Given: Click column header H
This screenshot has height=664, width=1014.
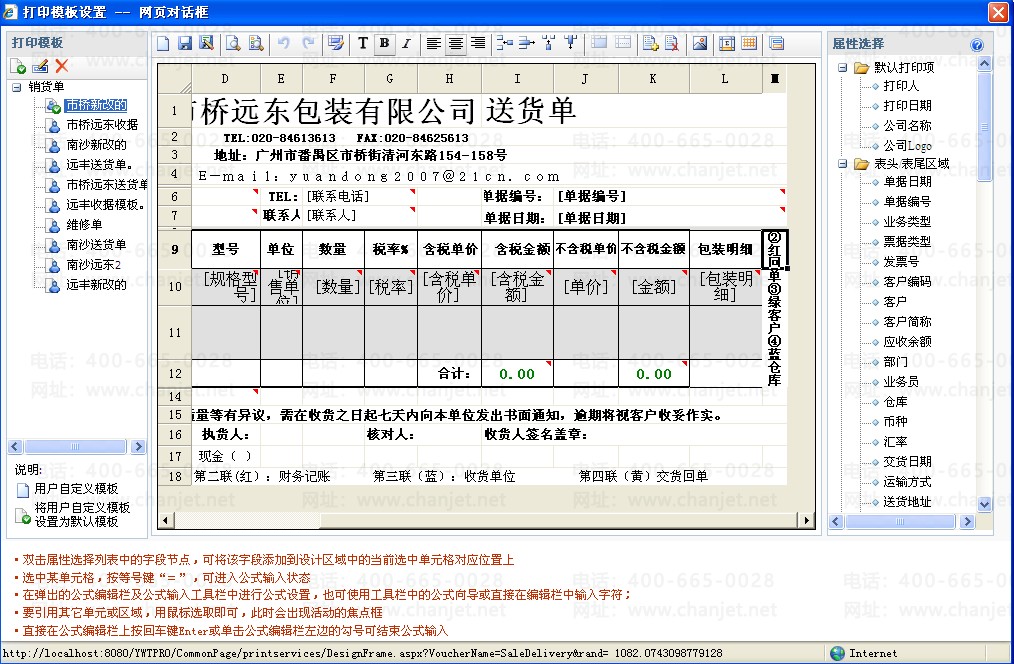Looking at the screenshot, I should point(449,79).
